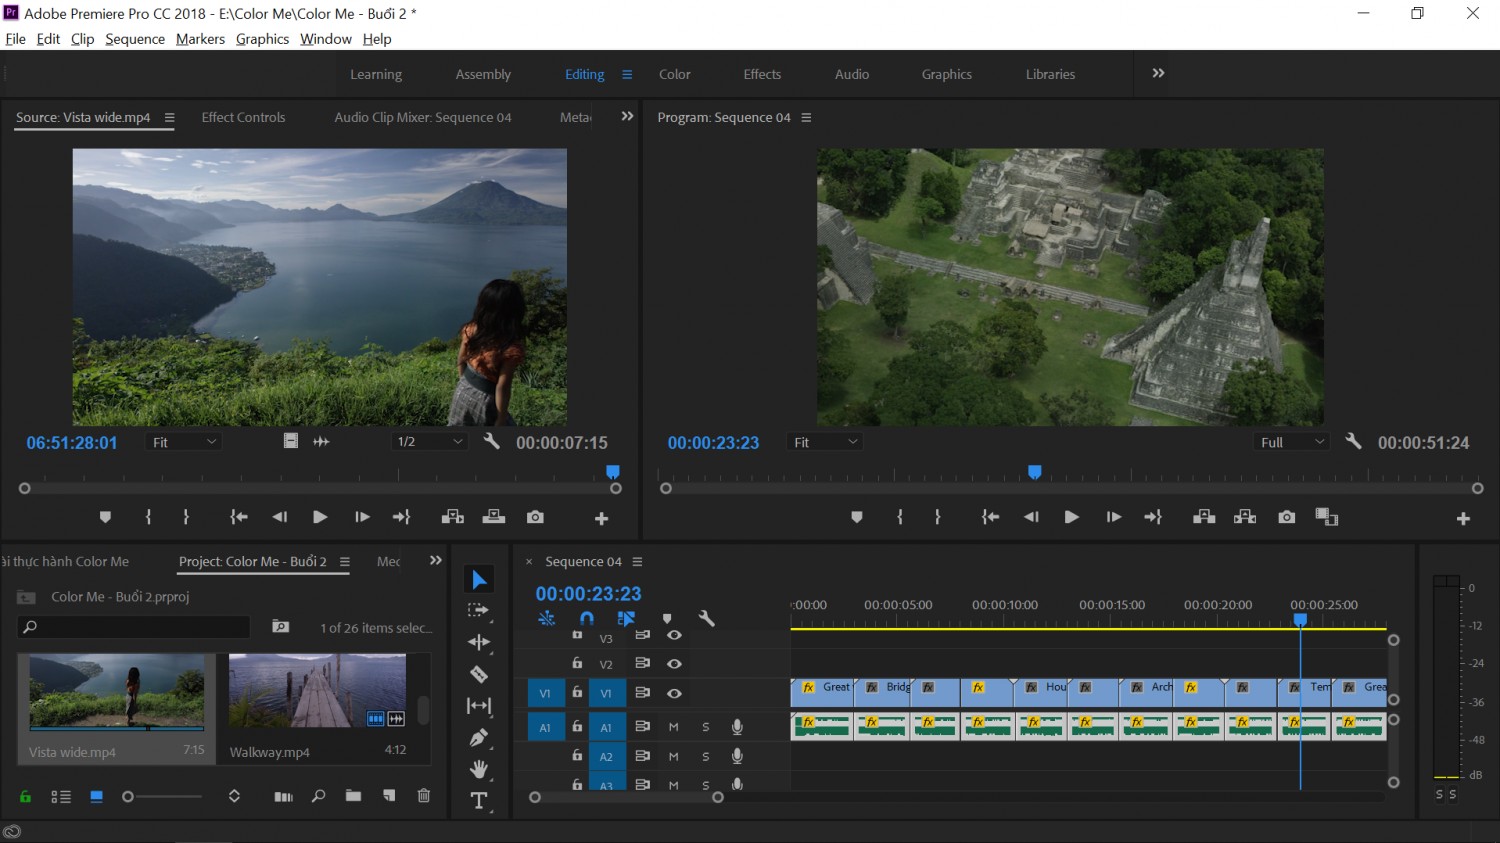Click Overwrite button in Source monitor

(494, 517)
